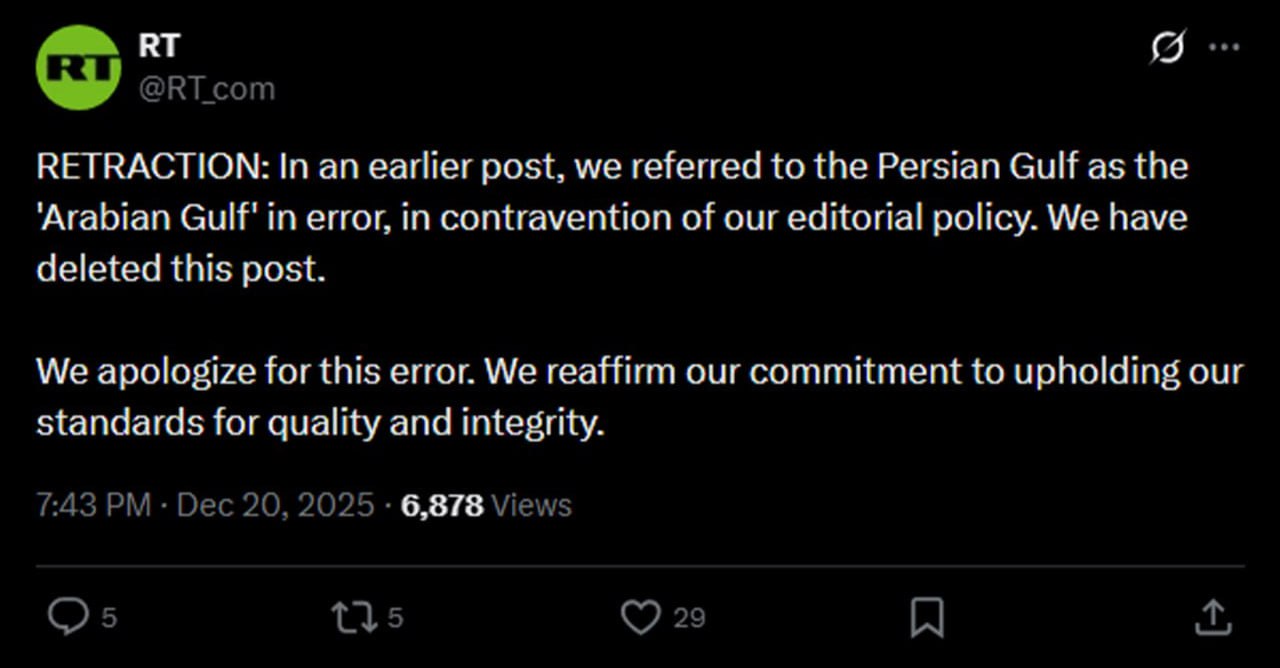The height and width of the screenshot is (668, 1280).
Task: Click the repost count beside the arrows
Action: (395, 618)
